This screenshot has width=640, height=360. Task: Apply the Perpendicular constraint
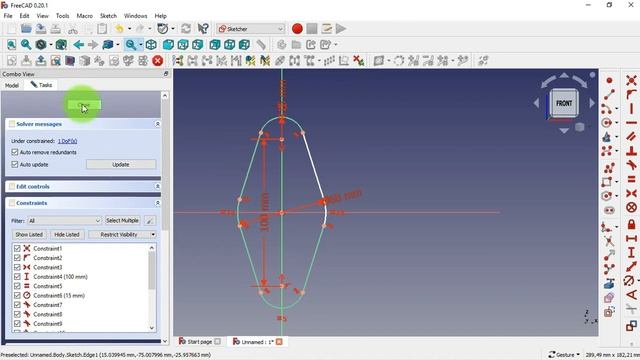[631, 151]
